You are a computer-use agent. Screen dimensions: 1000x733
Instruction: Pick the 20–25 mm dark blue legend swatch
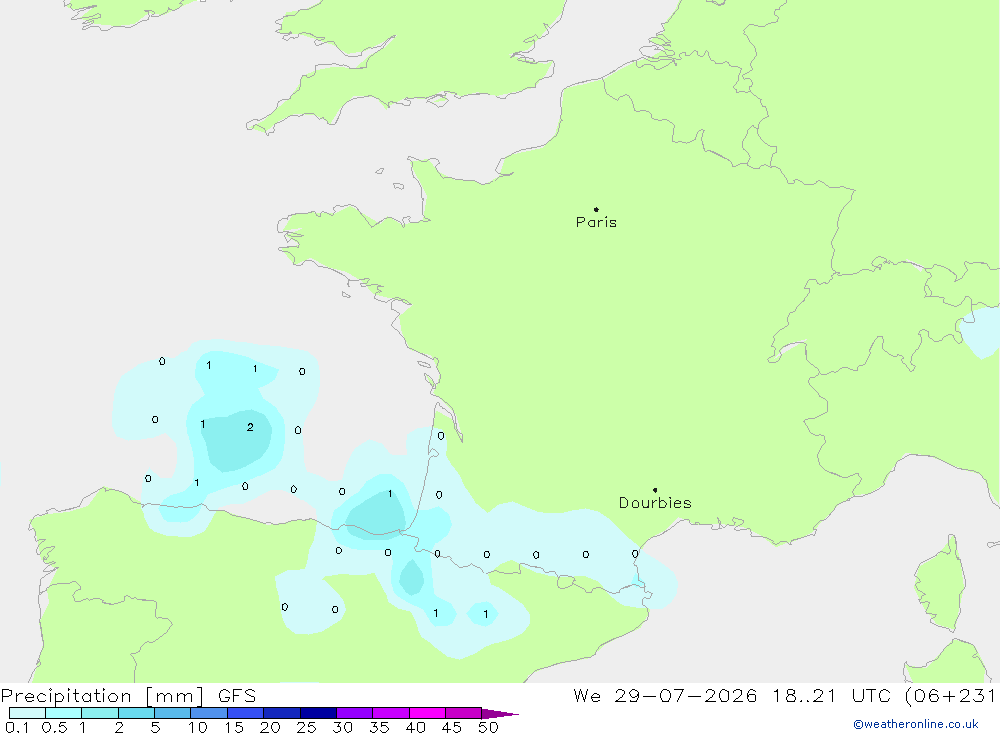pyautogui.click(x=282, y=713)
